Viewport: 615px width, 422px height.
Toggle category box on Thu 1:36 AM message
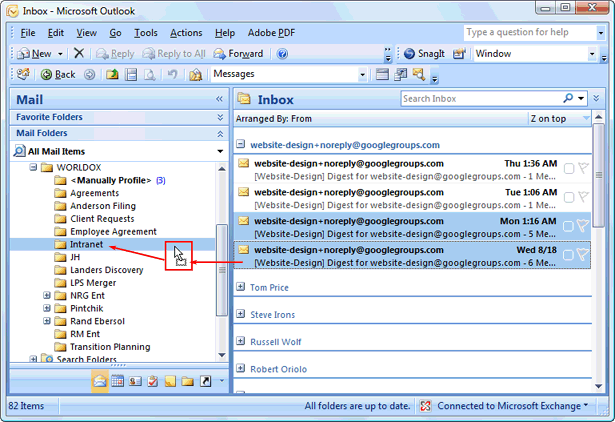569,169
